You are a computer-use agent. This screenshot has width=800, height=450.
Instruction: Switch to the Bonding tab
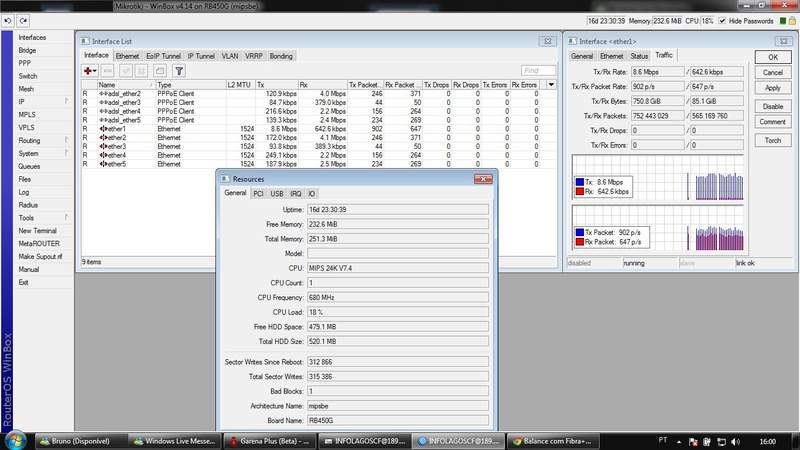tap(281, 56)
